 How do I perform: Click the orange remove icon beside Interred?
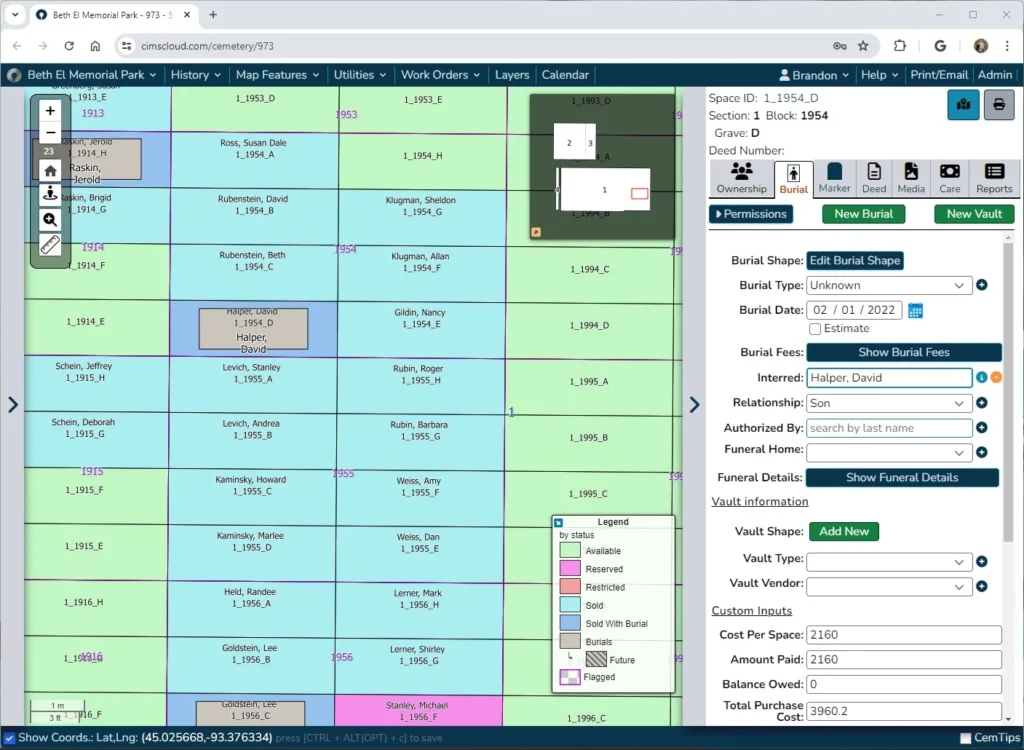point(997,378)
